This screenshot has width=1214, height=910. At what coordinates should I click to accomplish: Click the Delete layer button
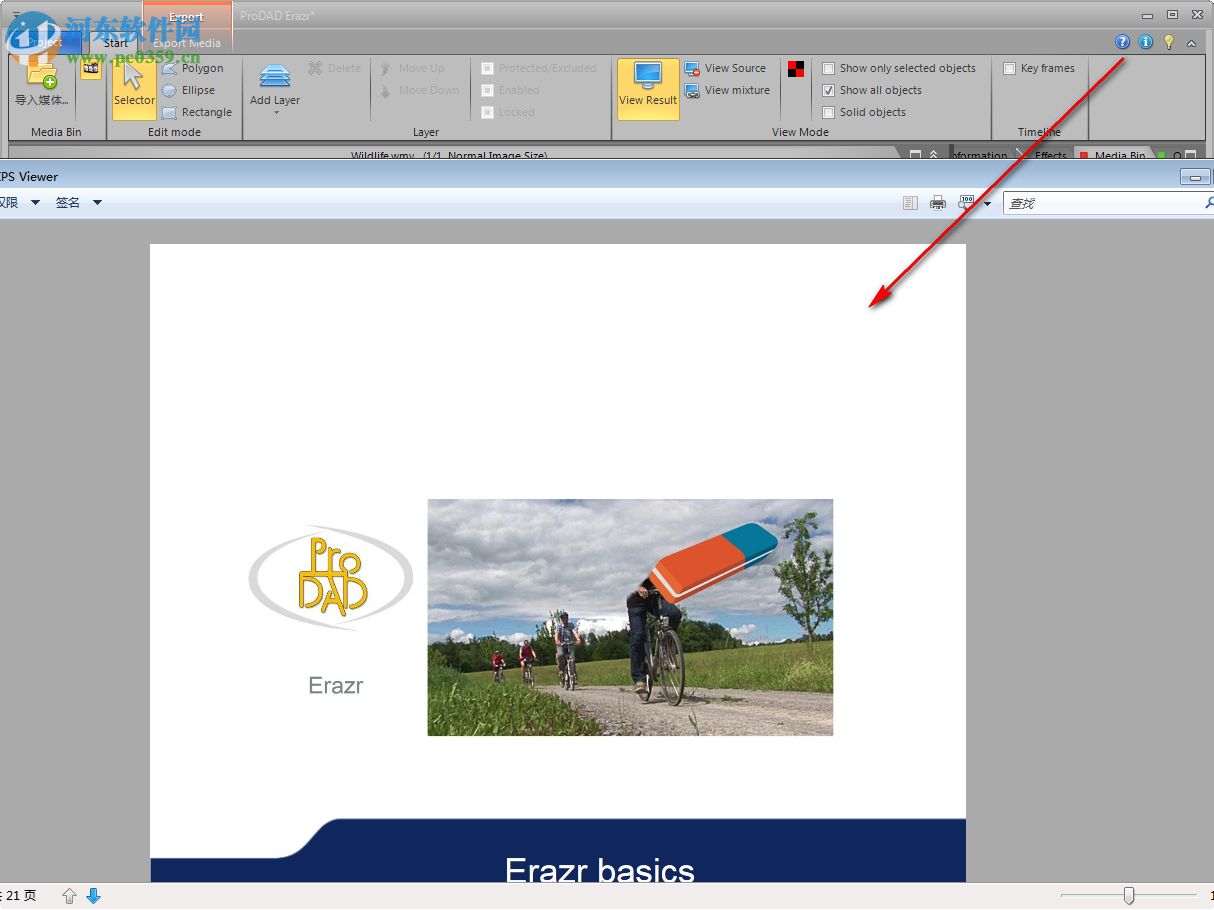click(334, 68)
